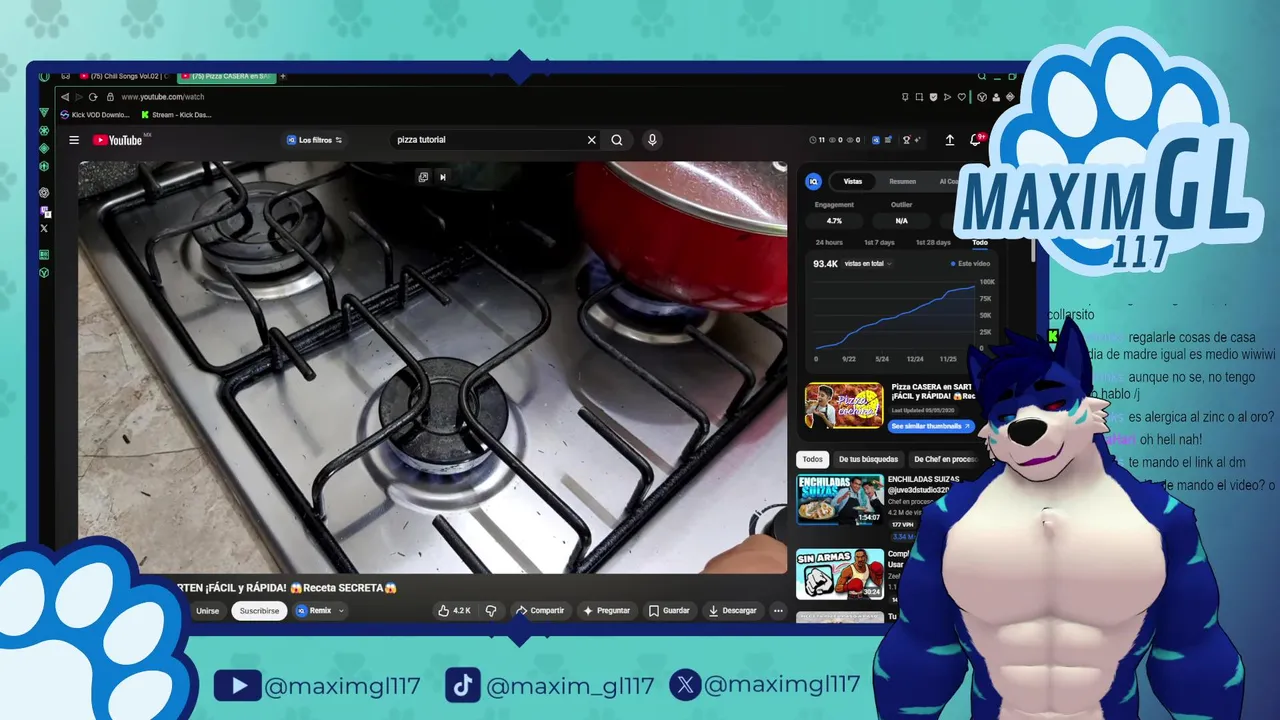Click the site padlock in address bar
Screen dimensions: 1280x720
(110, 97)
